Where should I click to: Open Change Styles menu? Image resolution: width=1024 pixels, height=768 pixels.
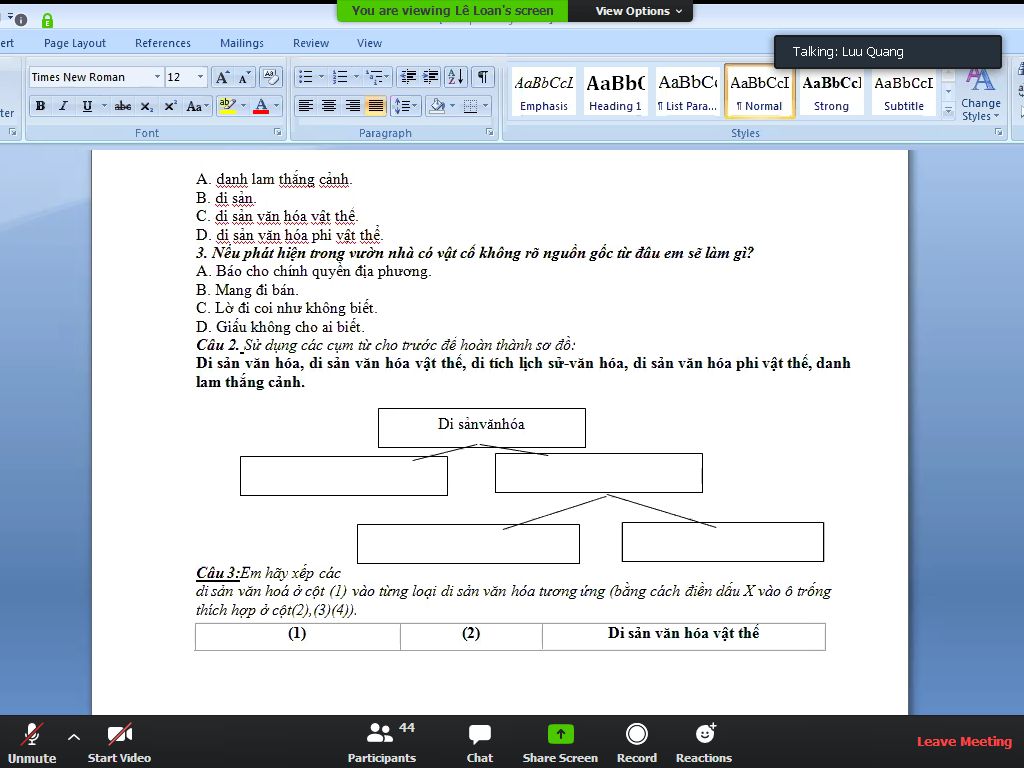[980, 93]
